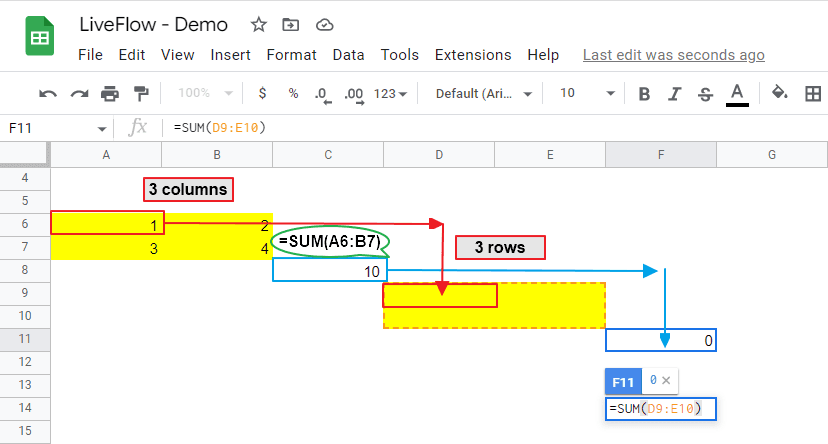The width and height of the screenshot is (828, 444).
Task: Select column C header
Action: [x=328, y=155]
